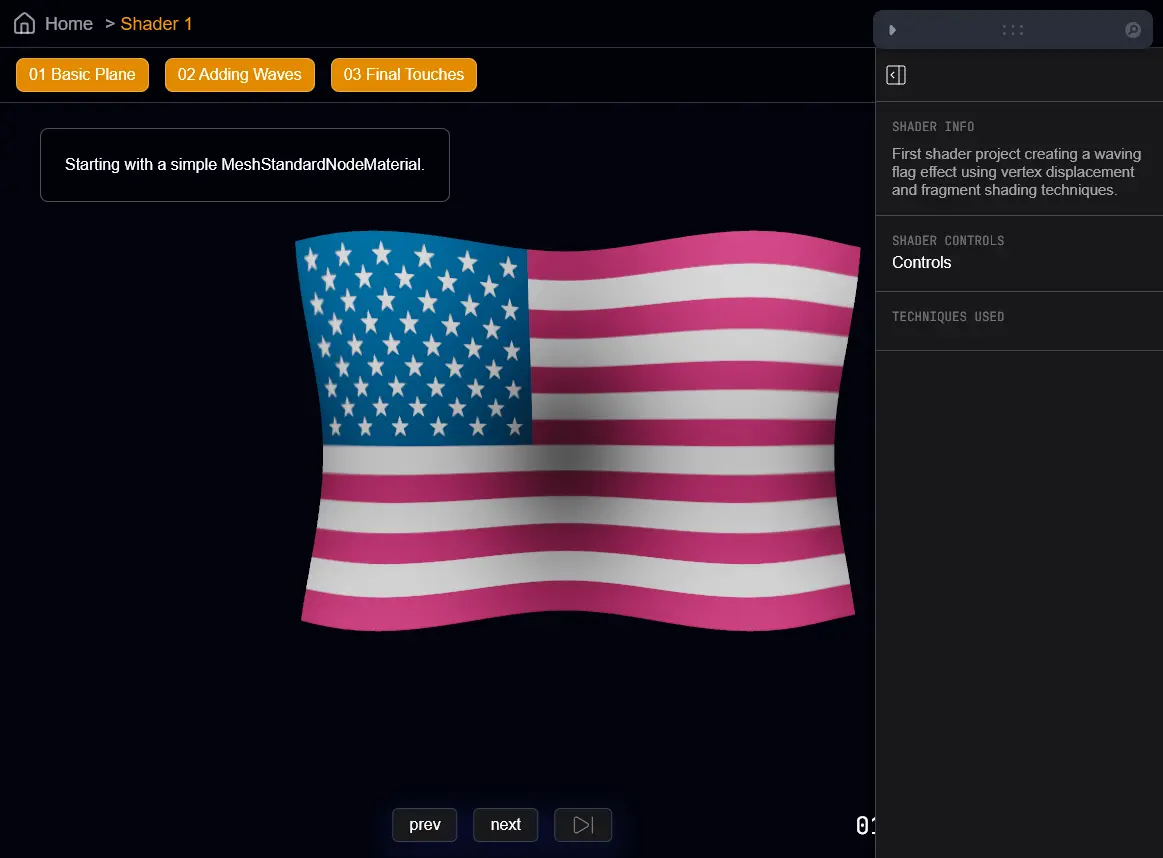This screenshot has height=858, width=1163.
Task: Collapse the sidebar with the panel icon
Action: click(896, 75)
